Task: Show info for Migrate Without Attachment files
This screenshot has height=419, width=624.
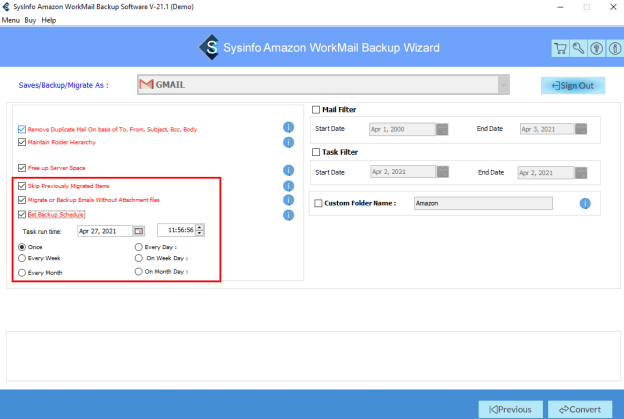Action: coord(289,200)
